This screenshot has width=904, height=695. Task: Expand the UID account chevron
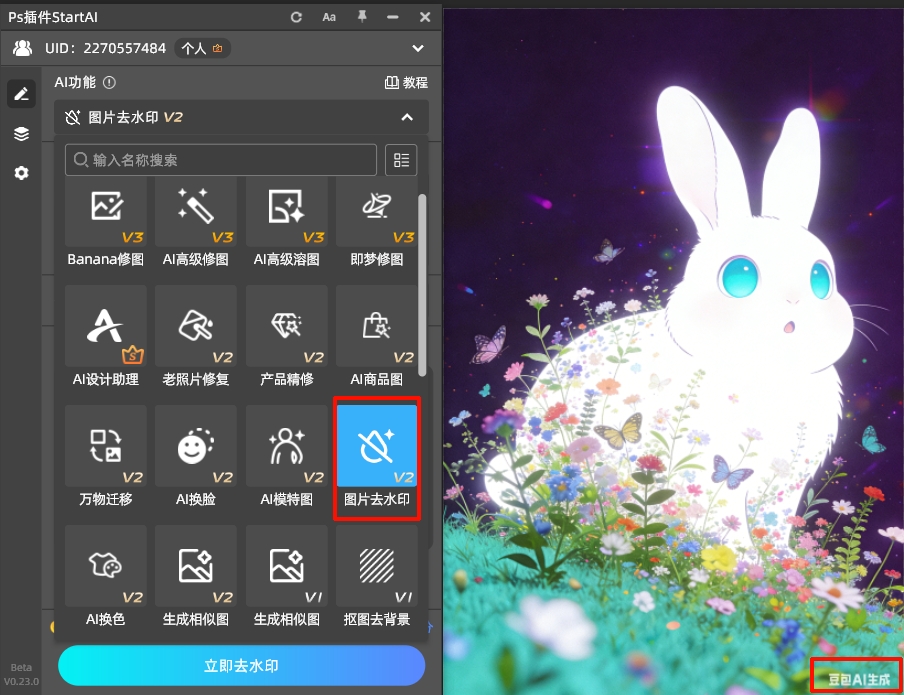click(x=418, y=48)
